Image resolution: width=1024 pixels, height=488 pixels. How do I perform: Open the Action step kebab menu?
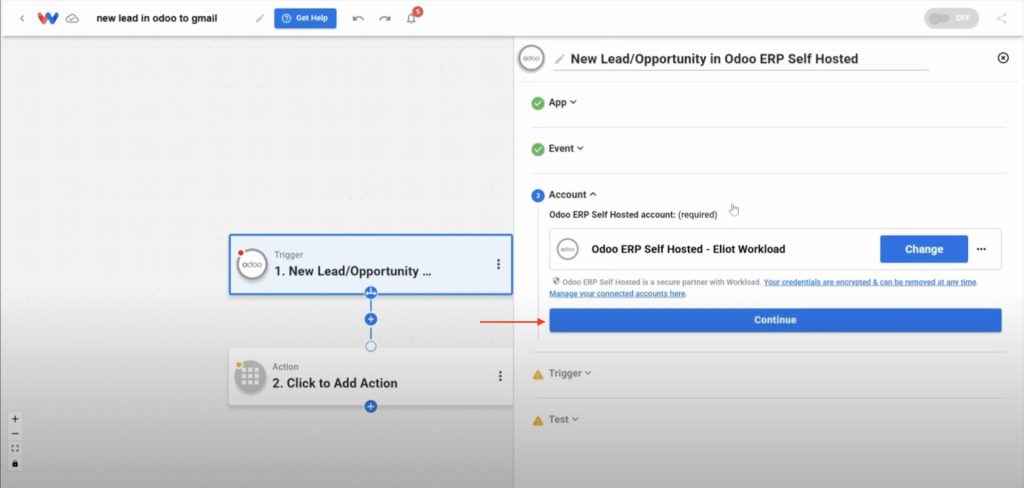click(x=500, y=376)
